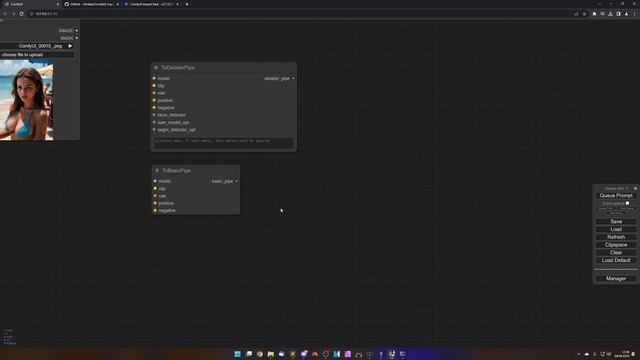
Task: Select the ToDetailerPipe node title
Action: [x=178, y=67]
